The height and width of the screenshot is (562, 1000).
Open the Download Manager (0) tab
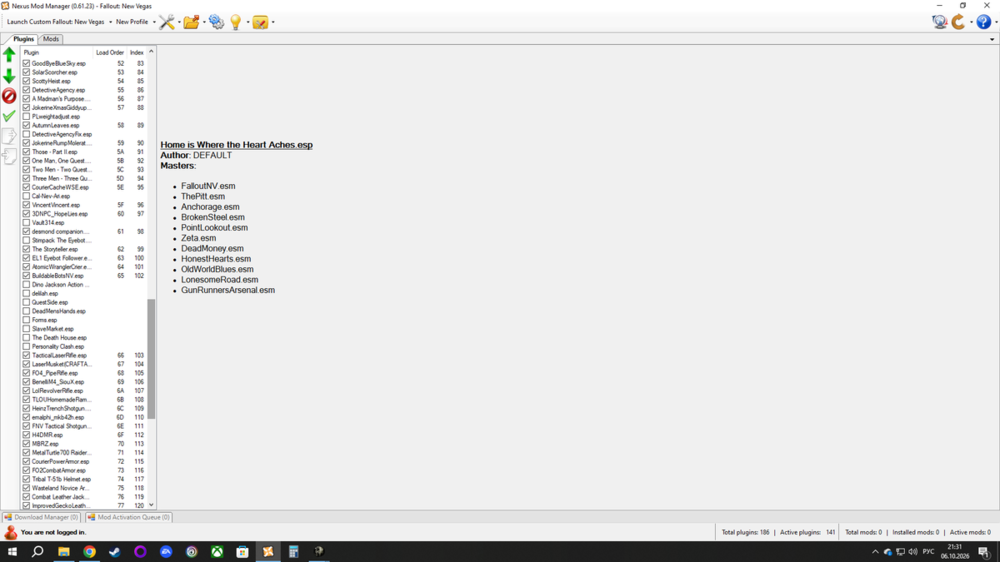[x=41, y=517]
